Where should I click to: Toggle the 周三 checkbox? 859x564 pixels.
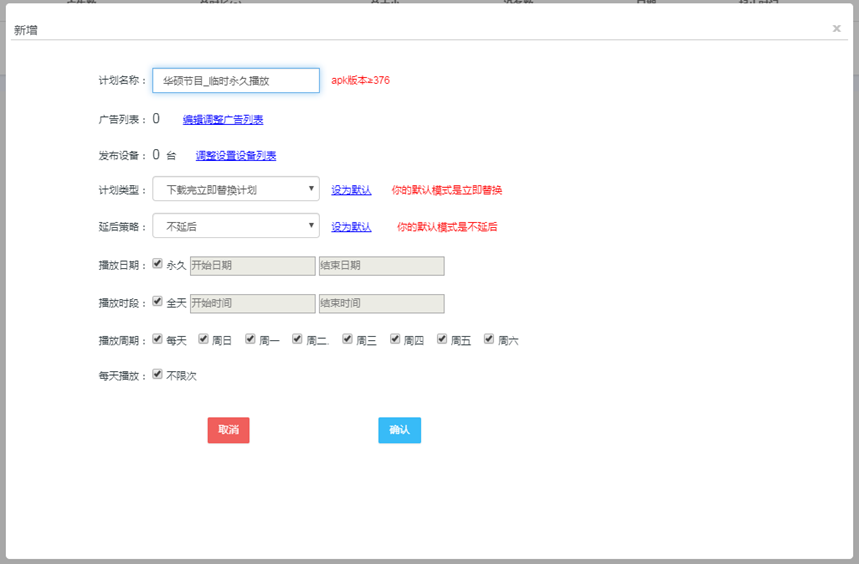(x=348, y=339)
